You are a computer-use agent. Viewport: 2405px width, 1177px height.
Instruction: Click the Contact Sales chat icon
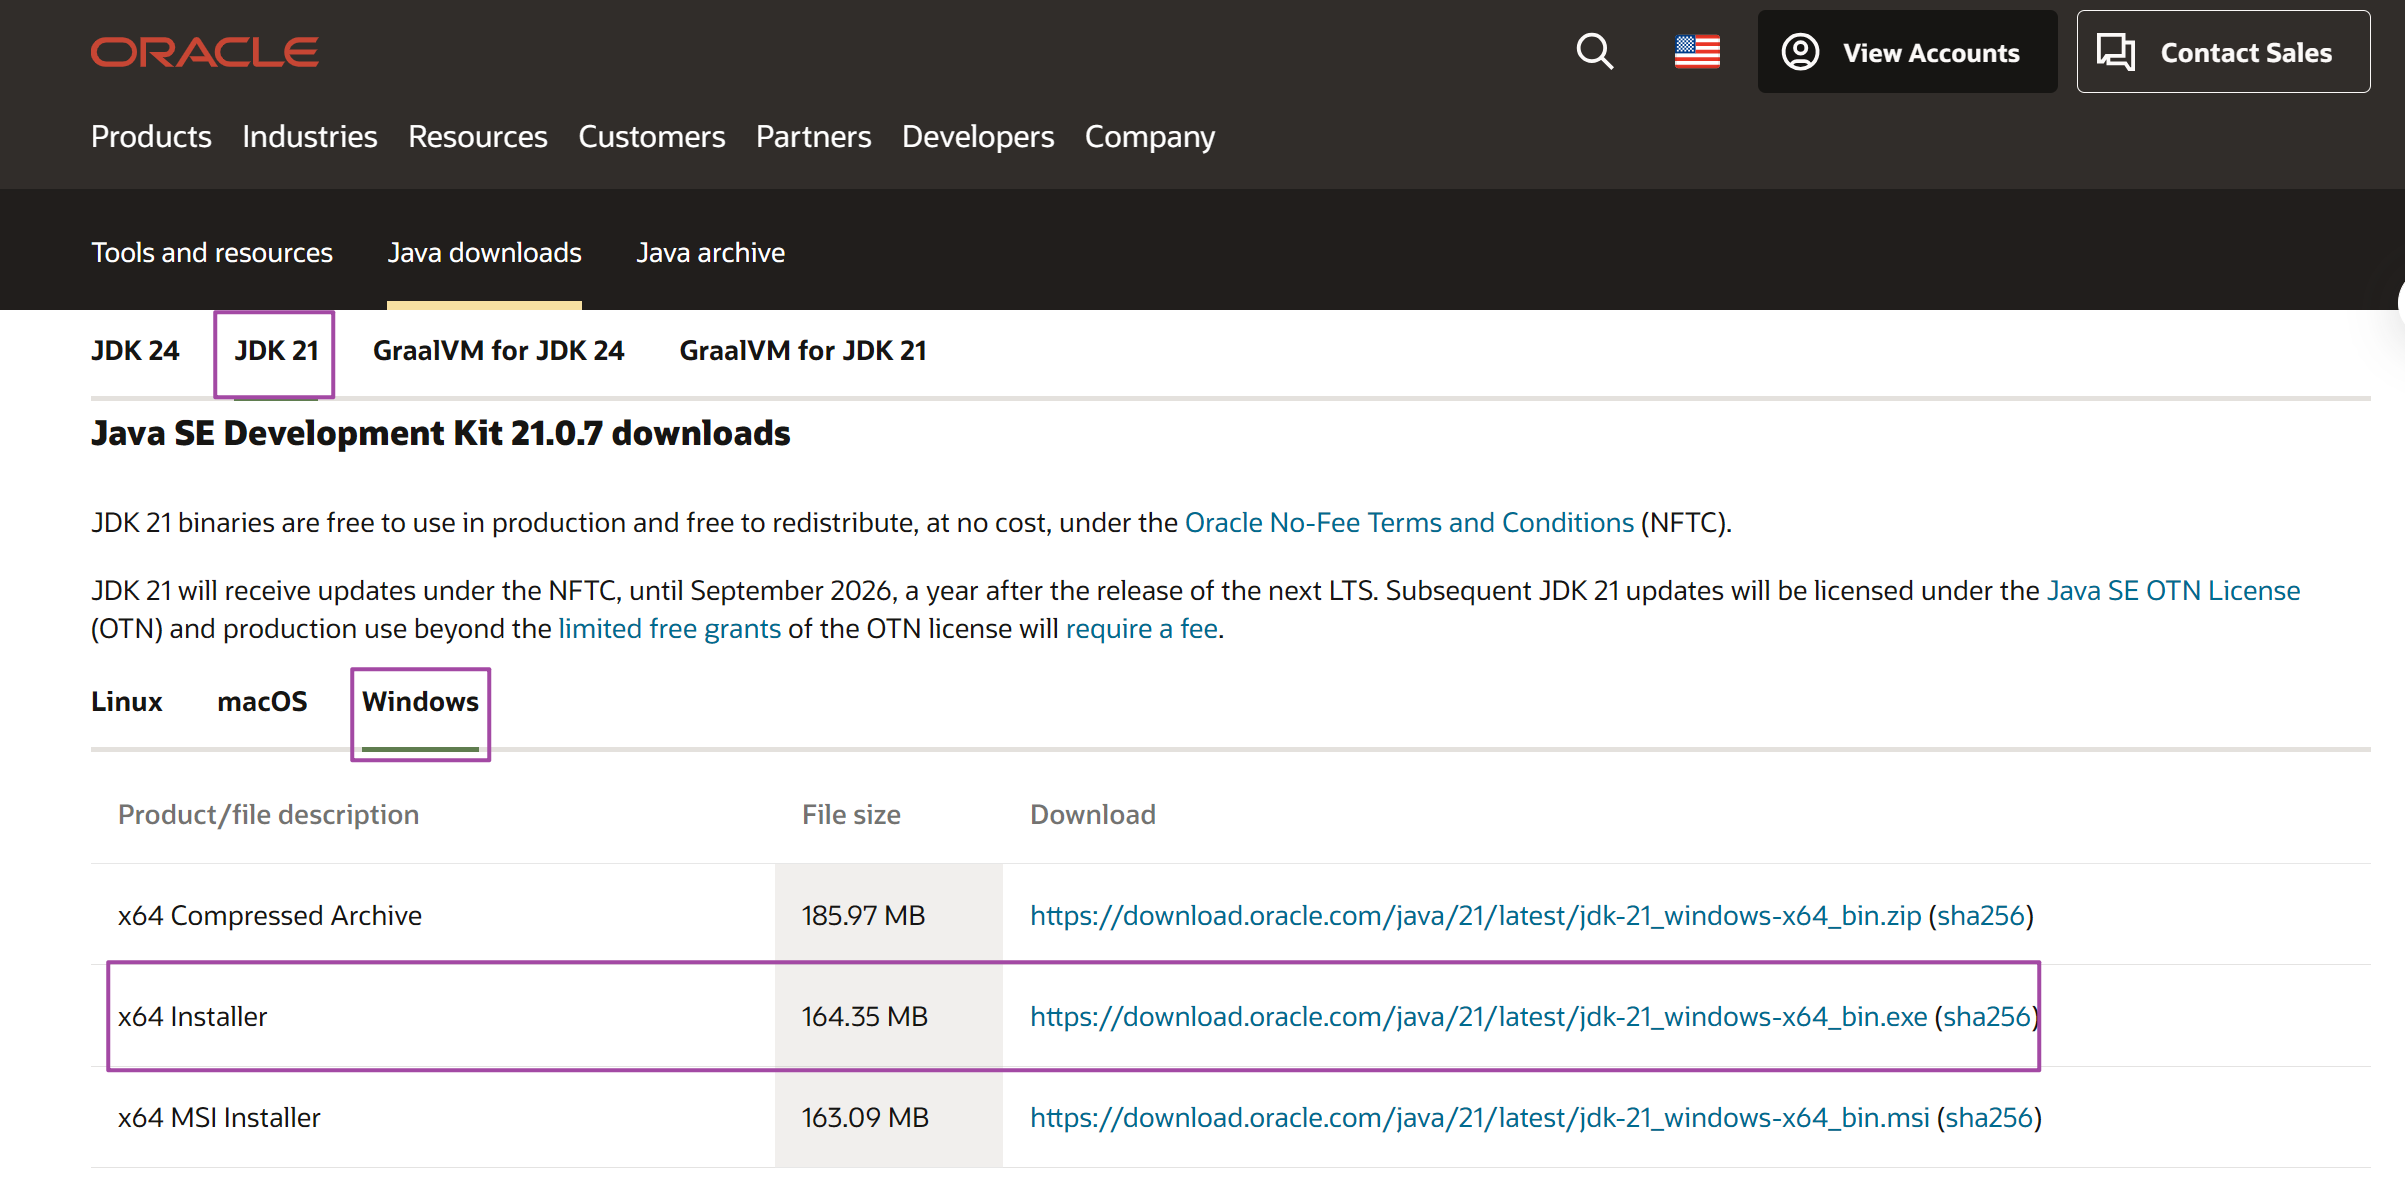point(2117,51)
